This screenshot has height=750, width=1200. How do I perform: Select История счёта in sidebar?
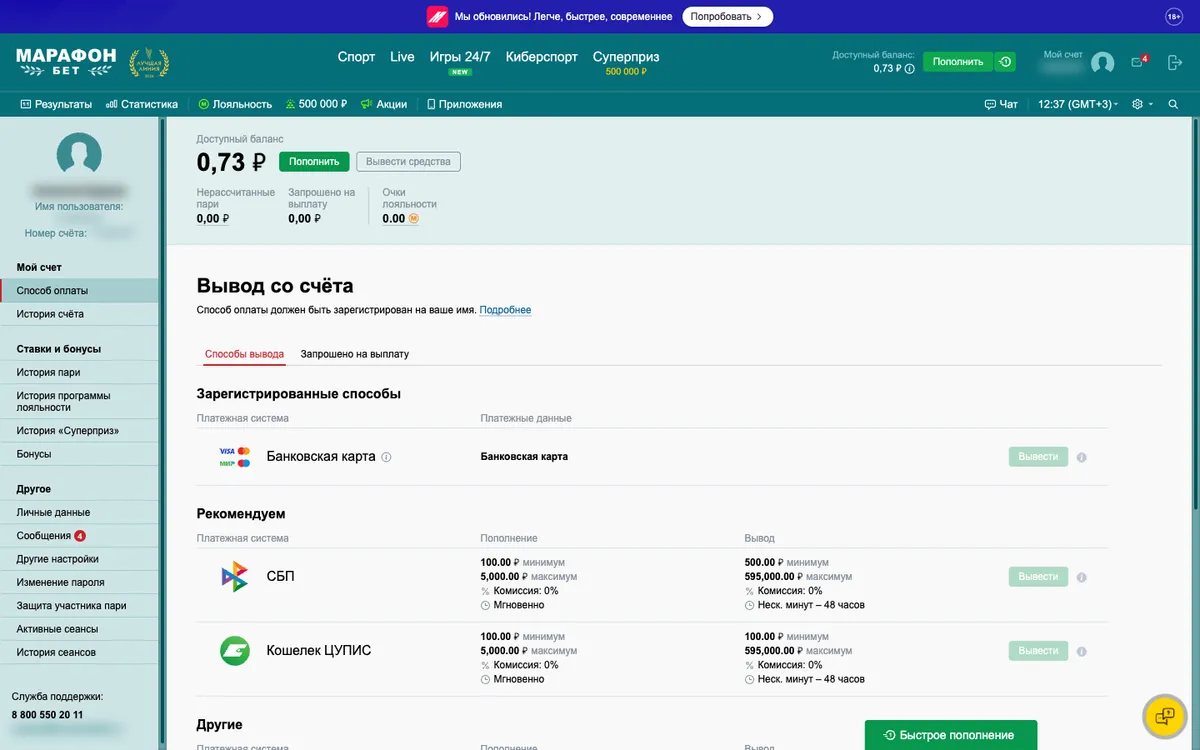pos(79,314)
